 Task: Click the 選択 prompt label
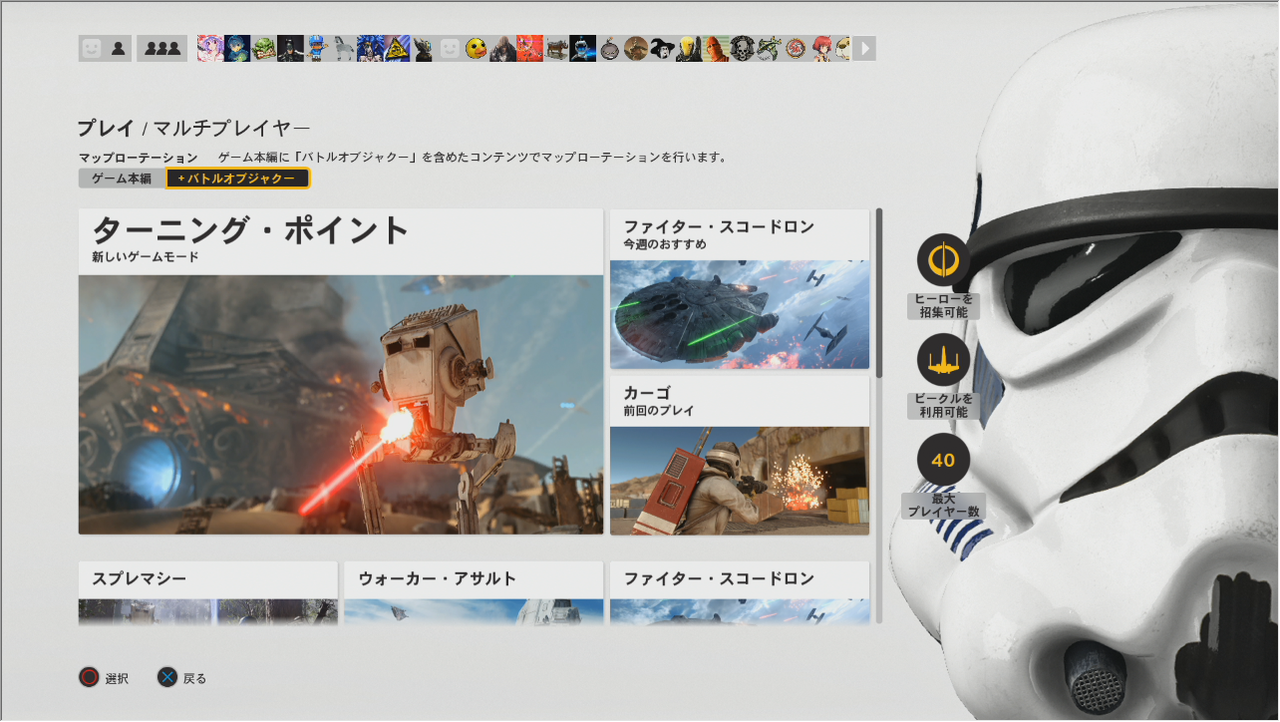click(117, 679)
